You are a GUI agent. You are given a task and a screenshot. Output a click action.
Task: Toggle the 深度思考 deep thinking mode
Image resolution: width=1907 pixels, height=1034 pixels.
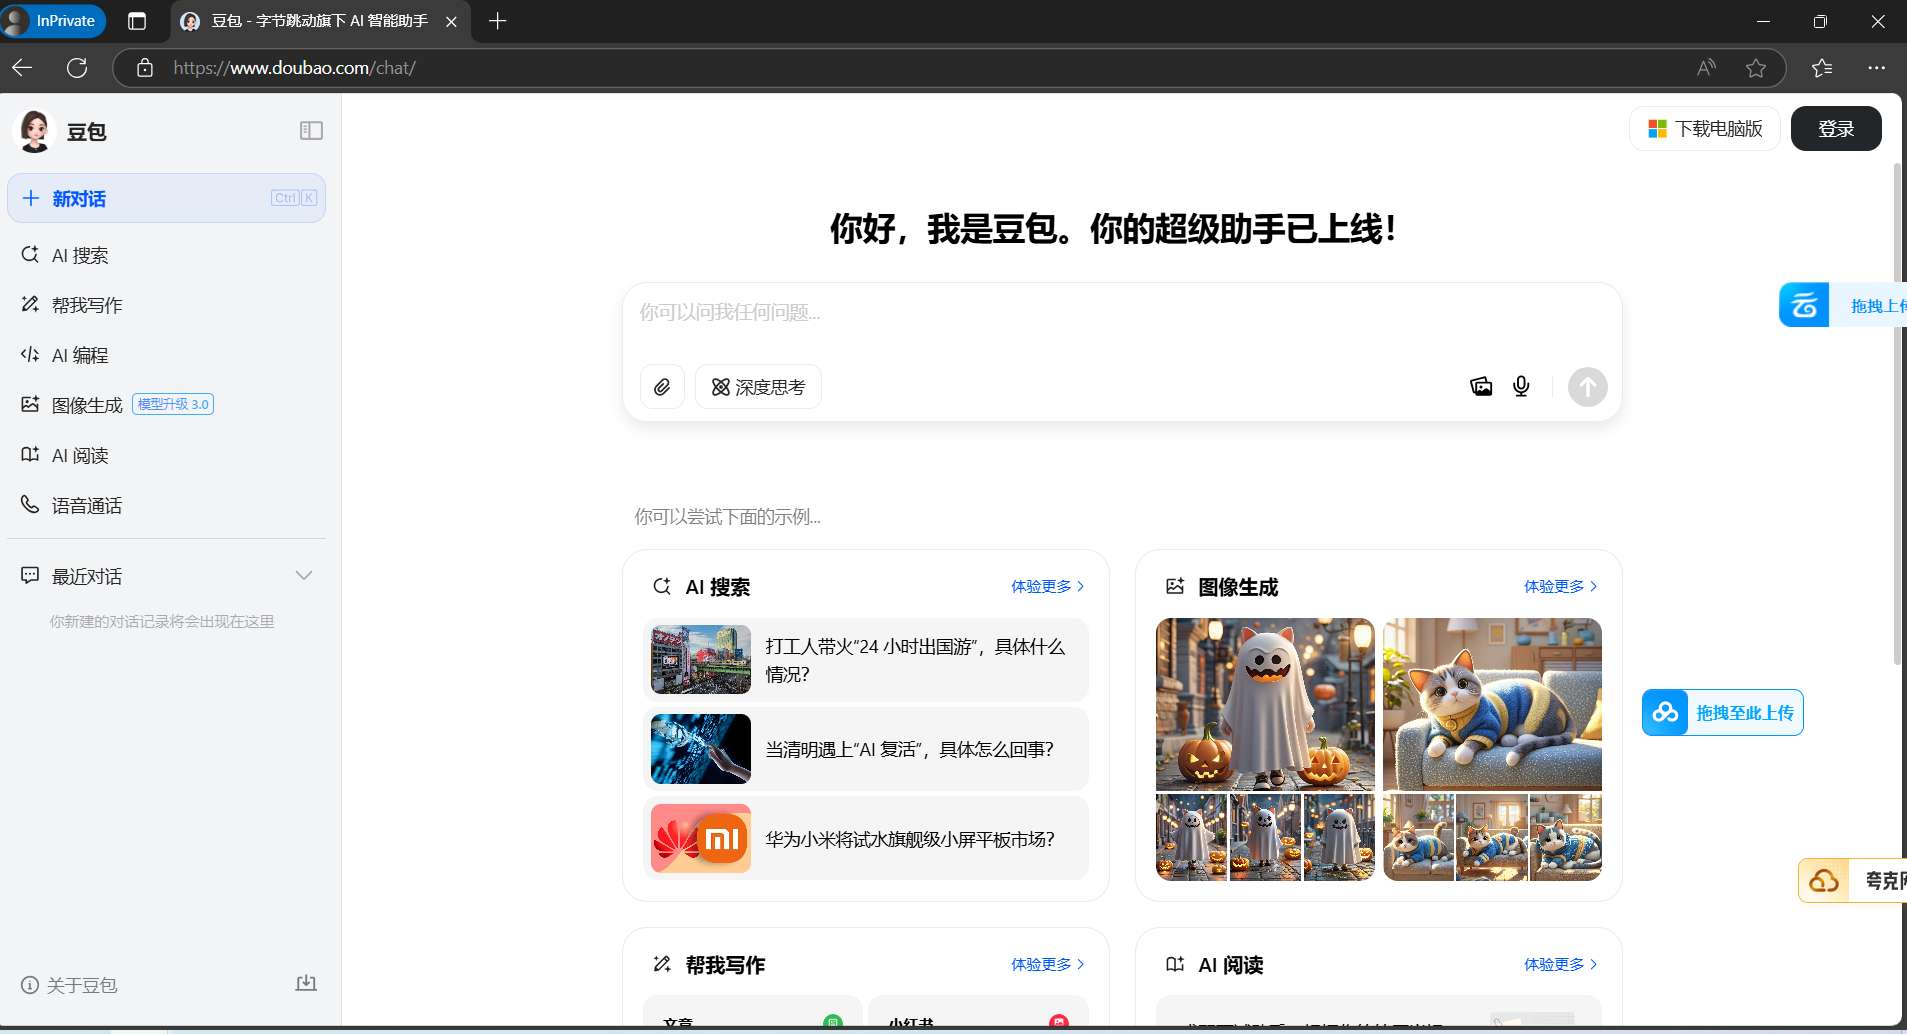tap(758, 387)
